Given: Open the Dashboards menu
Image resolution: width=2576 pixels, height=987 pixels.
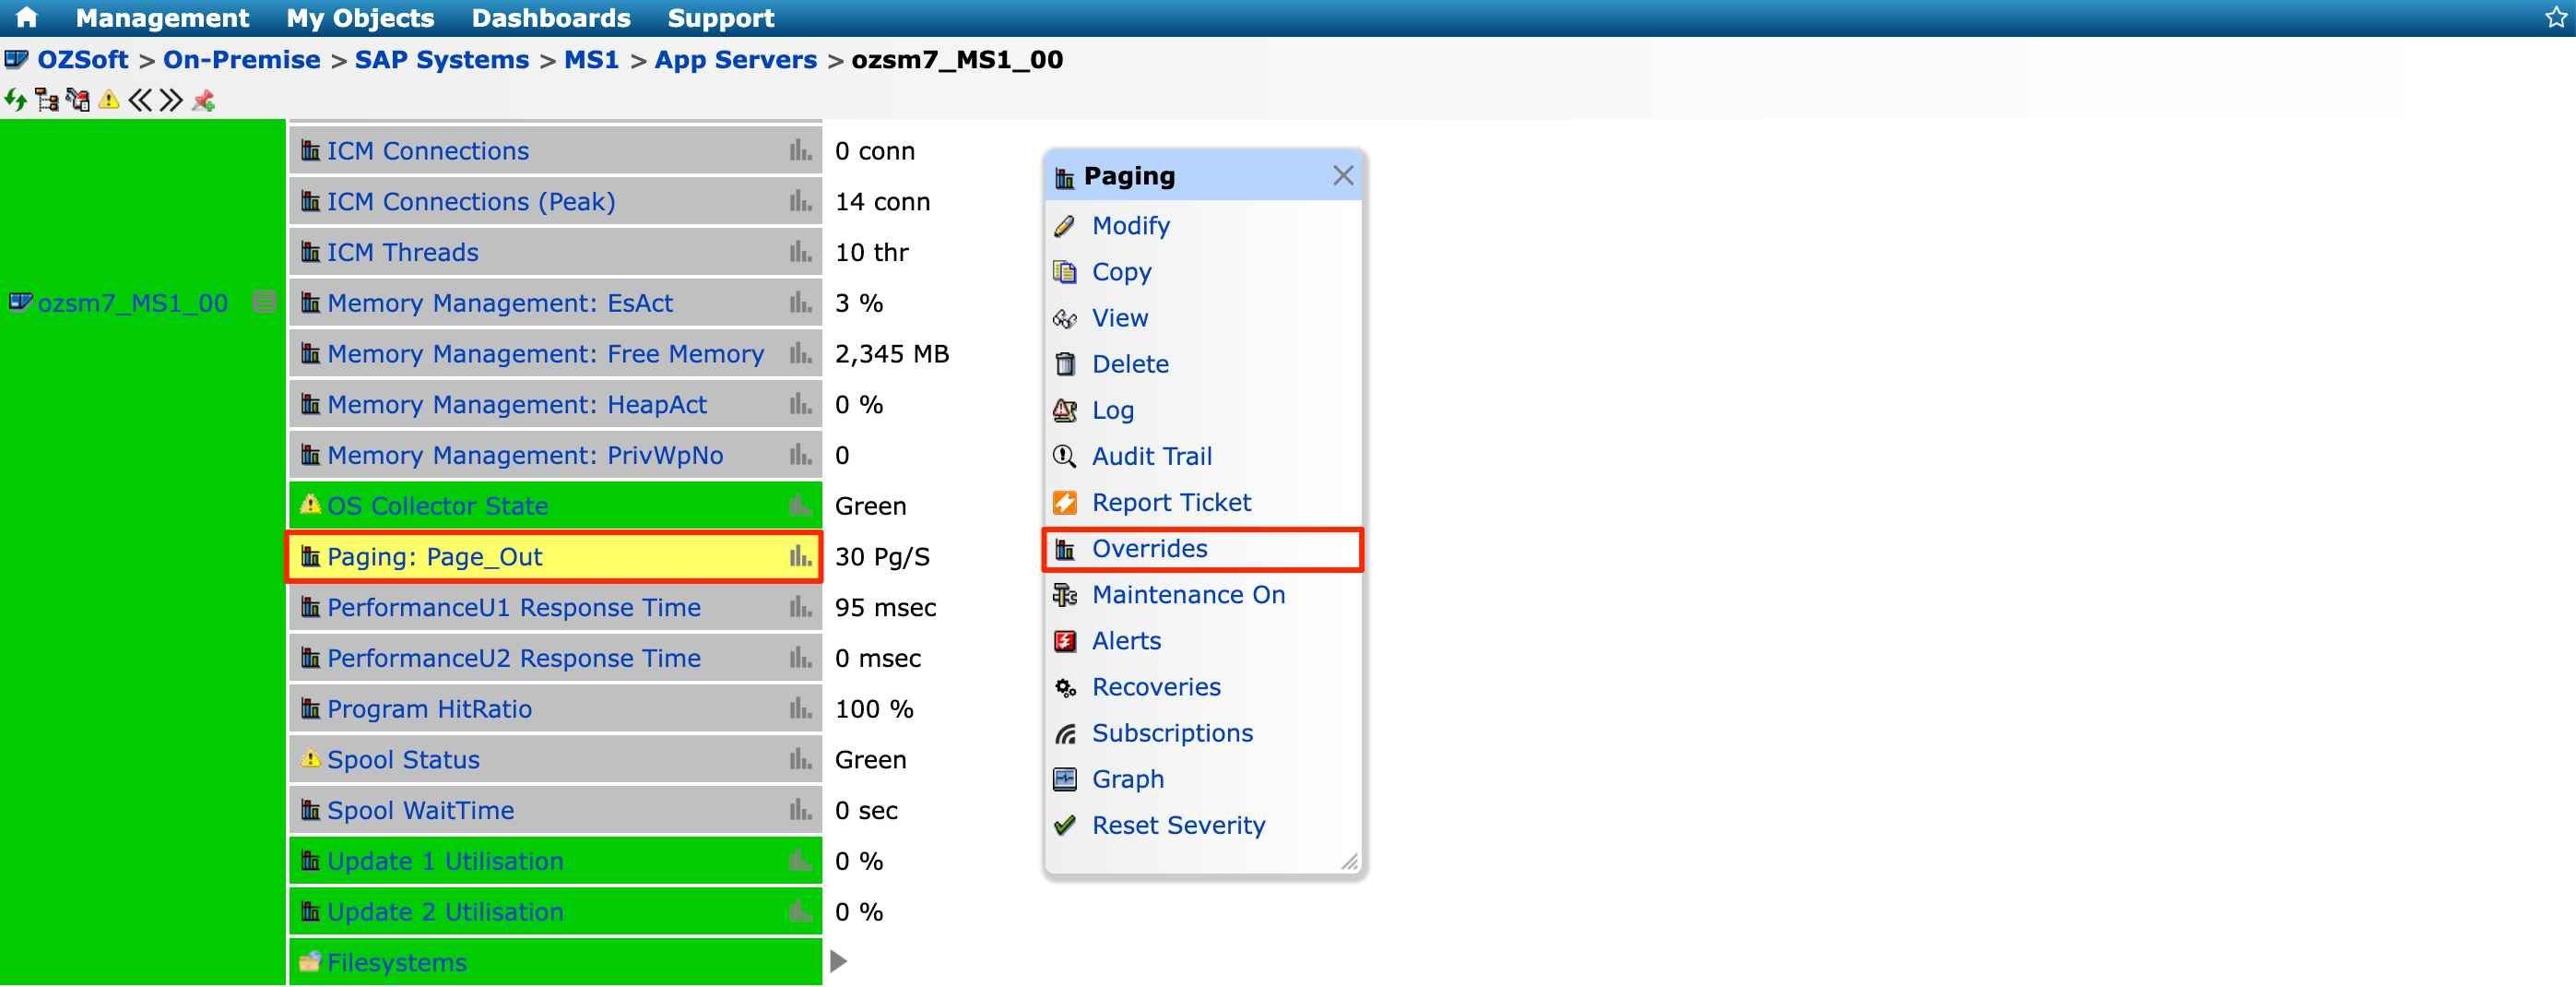Looking at the screenshot, I should 550,18.
